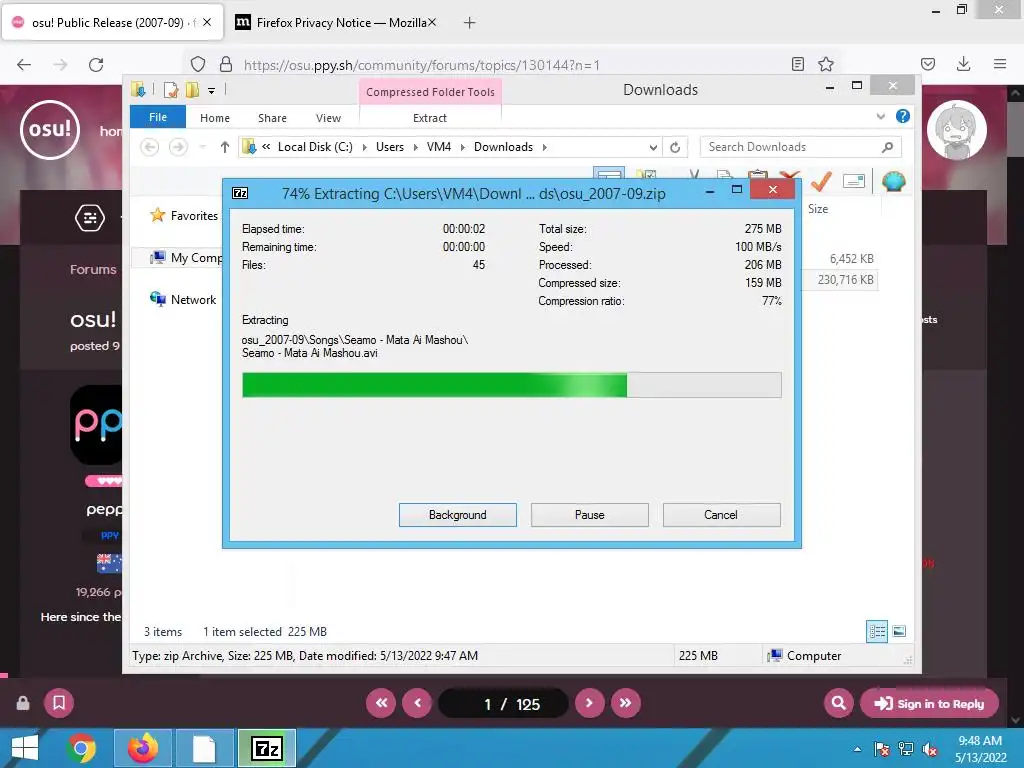Click the Firefox URL address field
Image resolution: width=1024 pixels, height=768 pixels.
[x=509, y=65]
